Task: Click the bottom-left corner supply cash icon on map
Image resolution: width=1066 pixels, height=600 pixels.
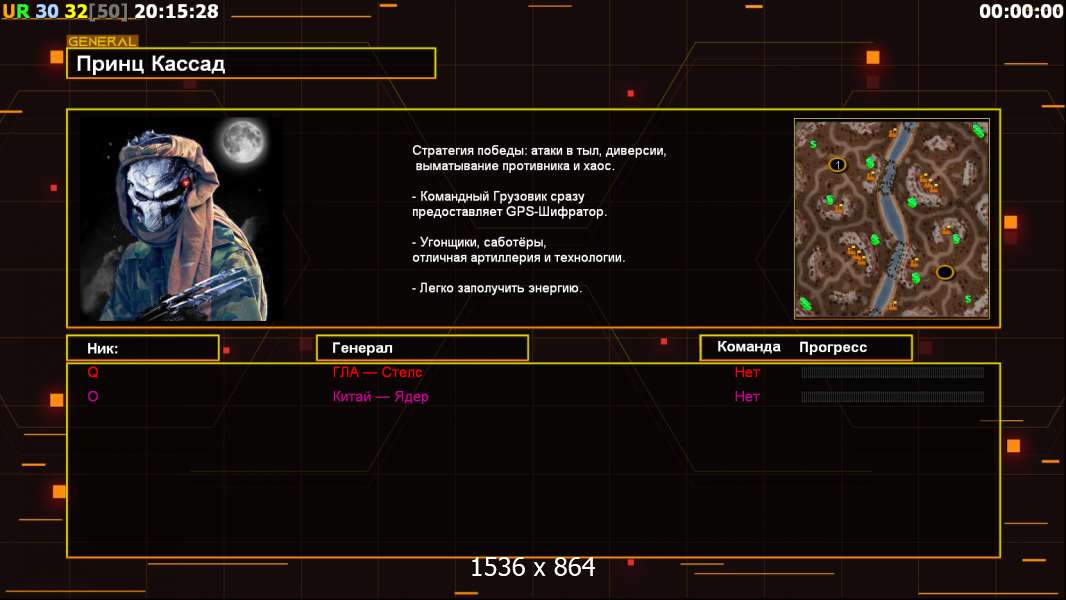Action: point(806,304)
